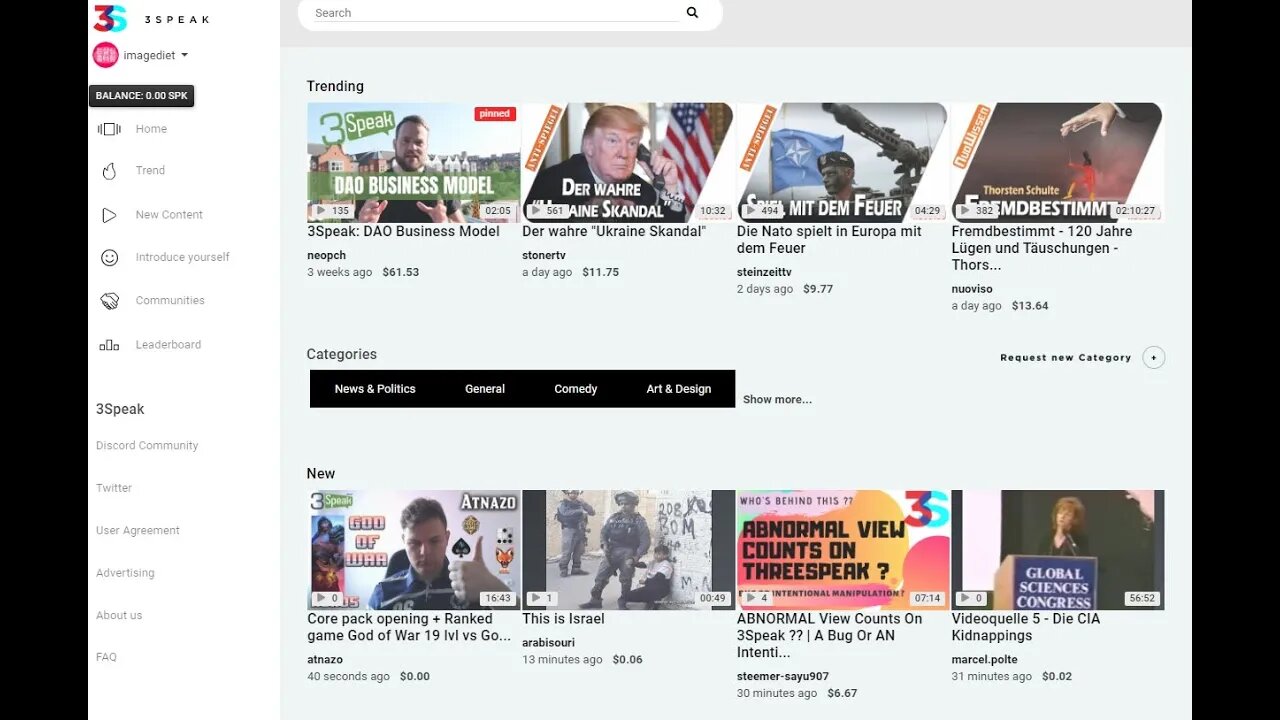Visit the steinzeittv channel

point(764,272)
